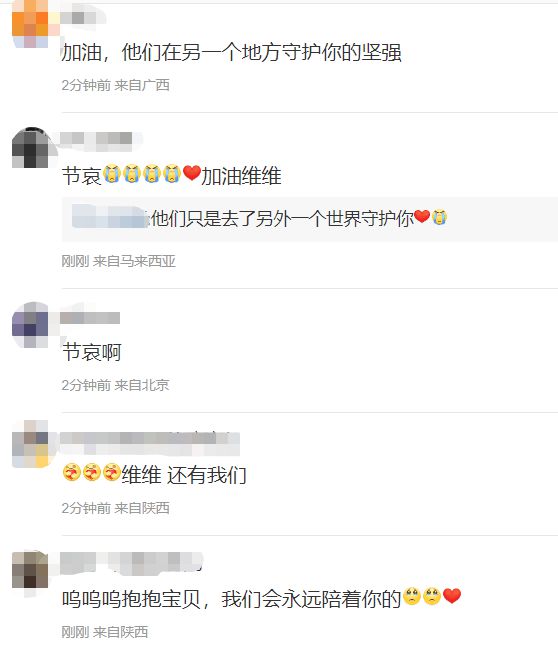
Task: Click the comment text 加油，他们在另一个地方守护你的坚强
Action: (231, 53)
